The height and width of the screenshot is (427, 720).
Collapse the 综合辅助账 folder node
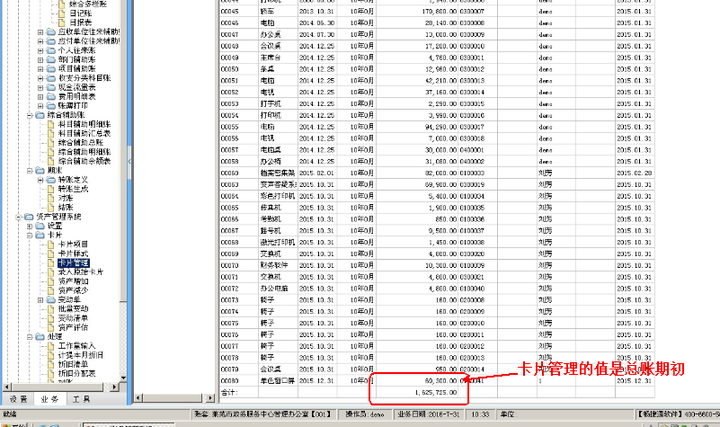point(29,115)
